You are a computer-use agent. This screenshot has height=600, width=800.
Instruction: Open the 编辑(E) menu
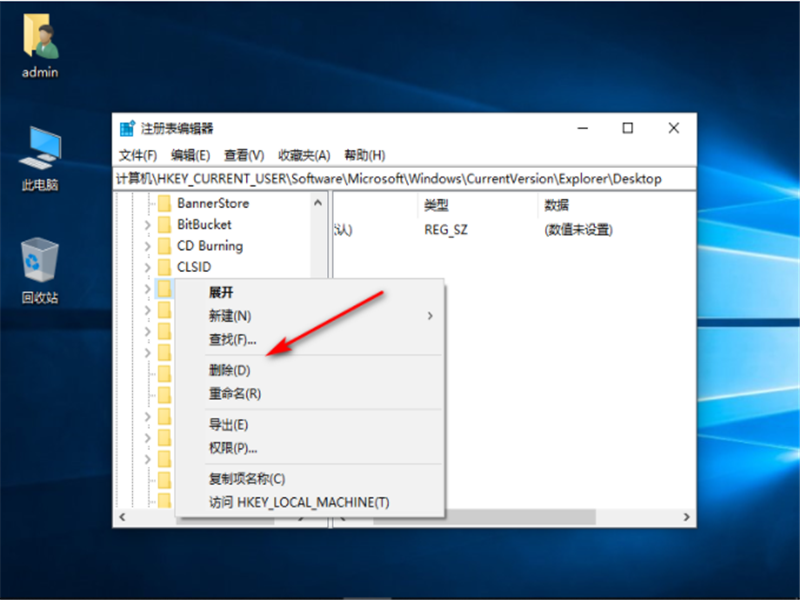[x=188, y=154]
